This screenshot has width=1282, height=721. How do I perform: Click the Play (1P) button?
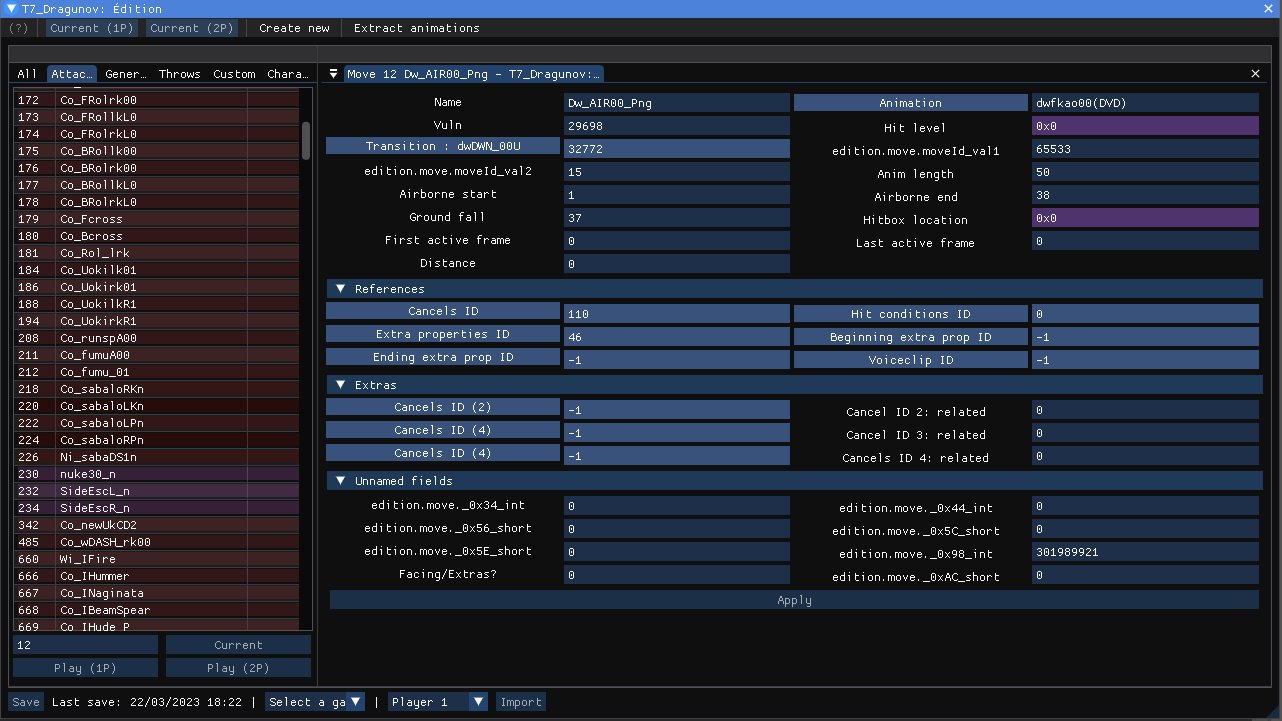click(85, 668)
